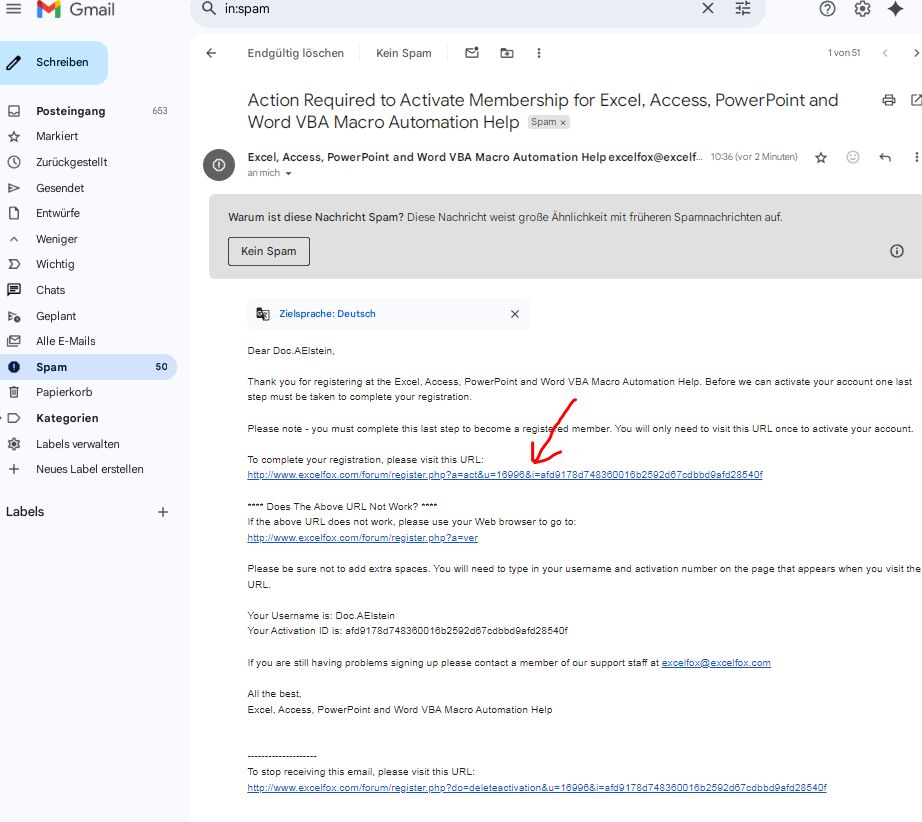
Task: Open the Entwürfe folder
Action: point(58,213)
